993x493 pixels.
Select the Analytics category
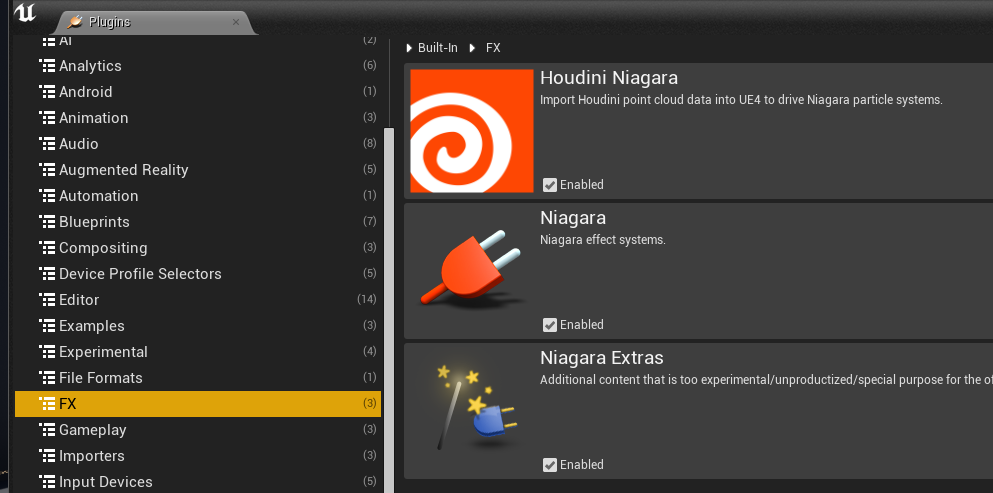(x=198, y=66)
